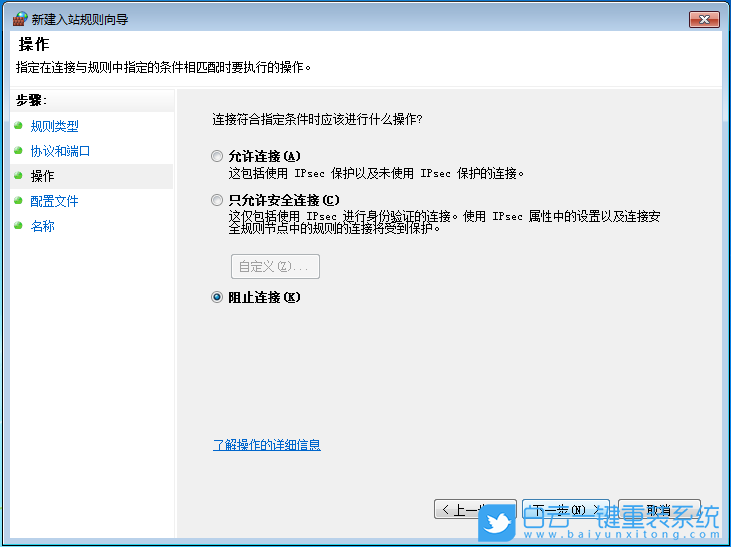This screenshot has width=731, height=547.
Task: Go to the 配置文件 step
Action: point(55,201)
